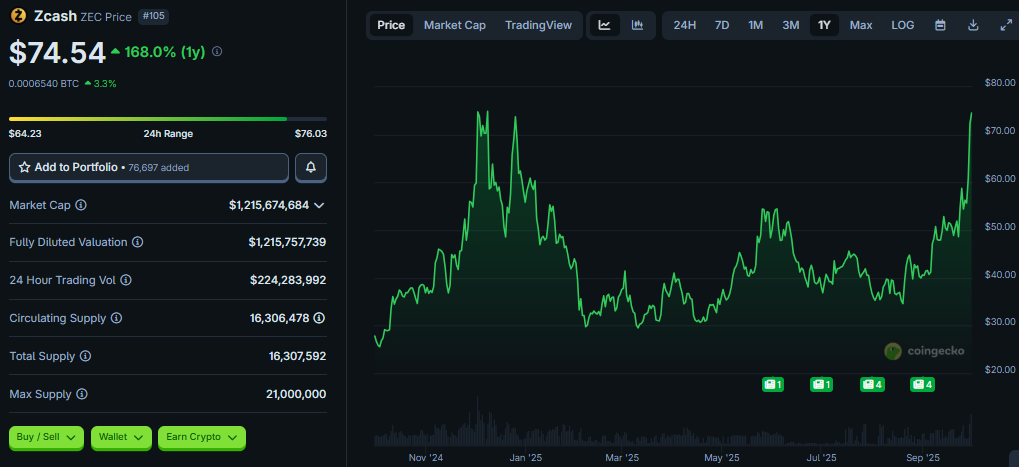The height and width of the screenshot is (467, 1019).
Task: Expand the Market Cap value chevron
Action: [319, 205]
